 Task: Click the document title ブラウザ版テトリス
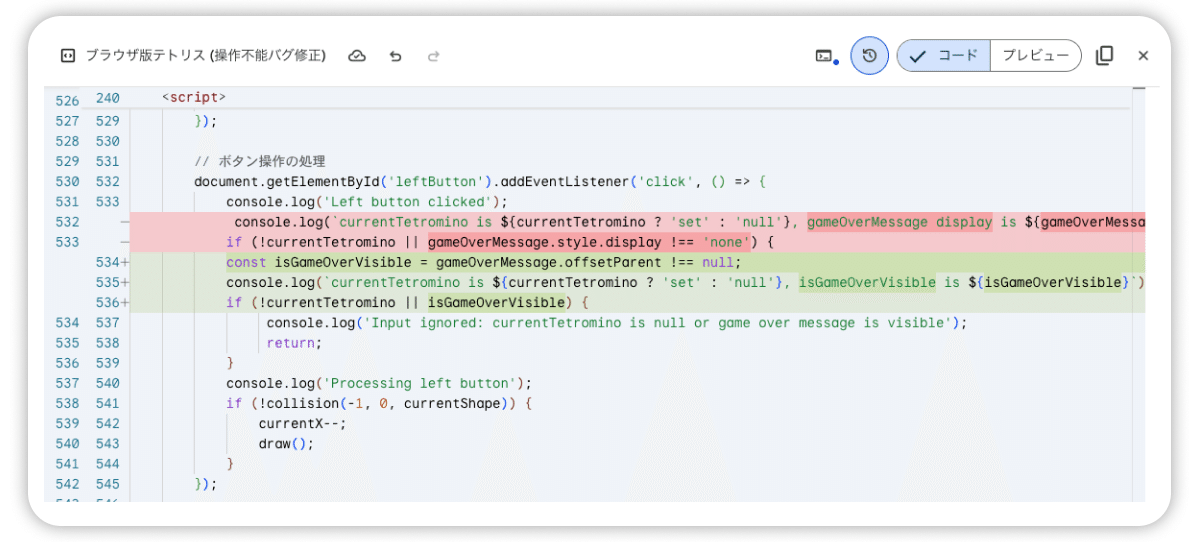[205, 56]
